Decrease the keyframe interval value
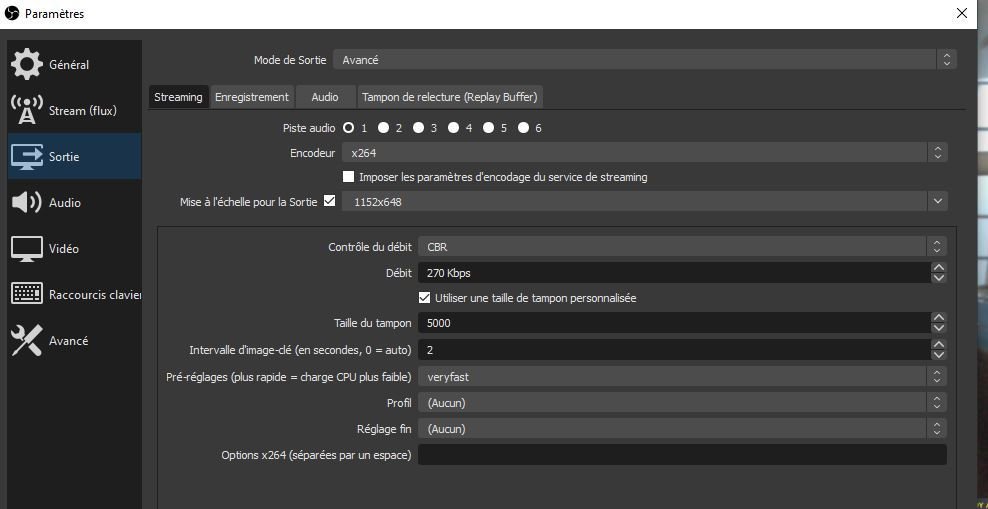 click(x=939, y=355)
